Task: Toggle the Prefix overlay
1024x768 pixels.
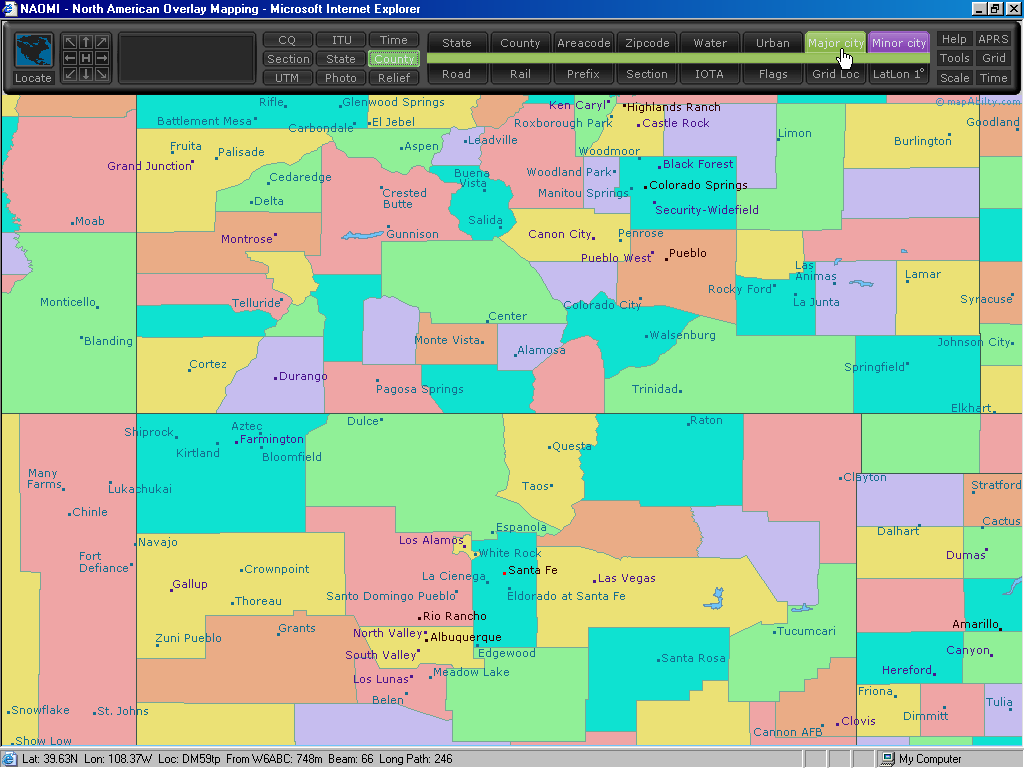Action: pyautogui.click(x=583, y=74)
